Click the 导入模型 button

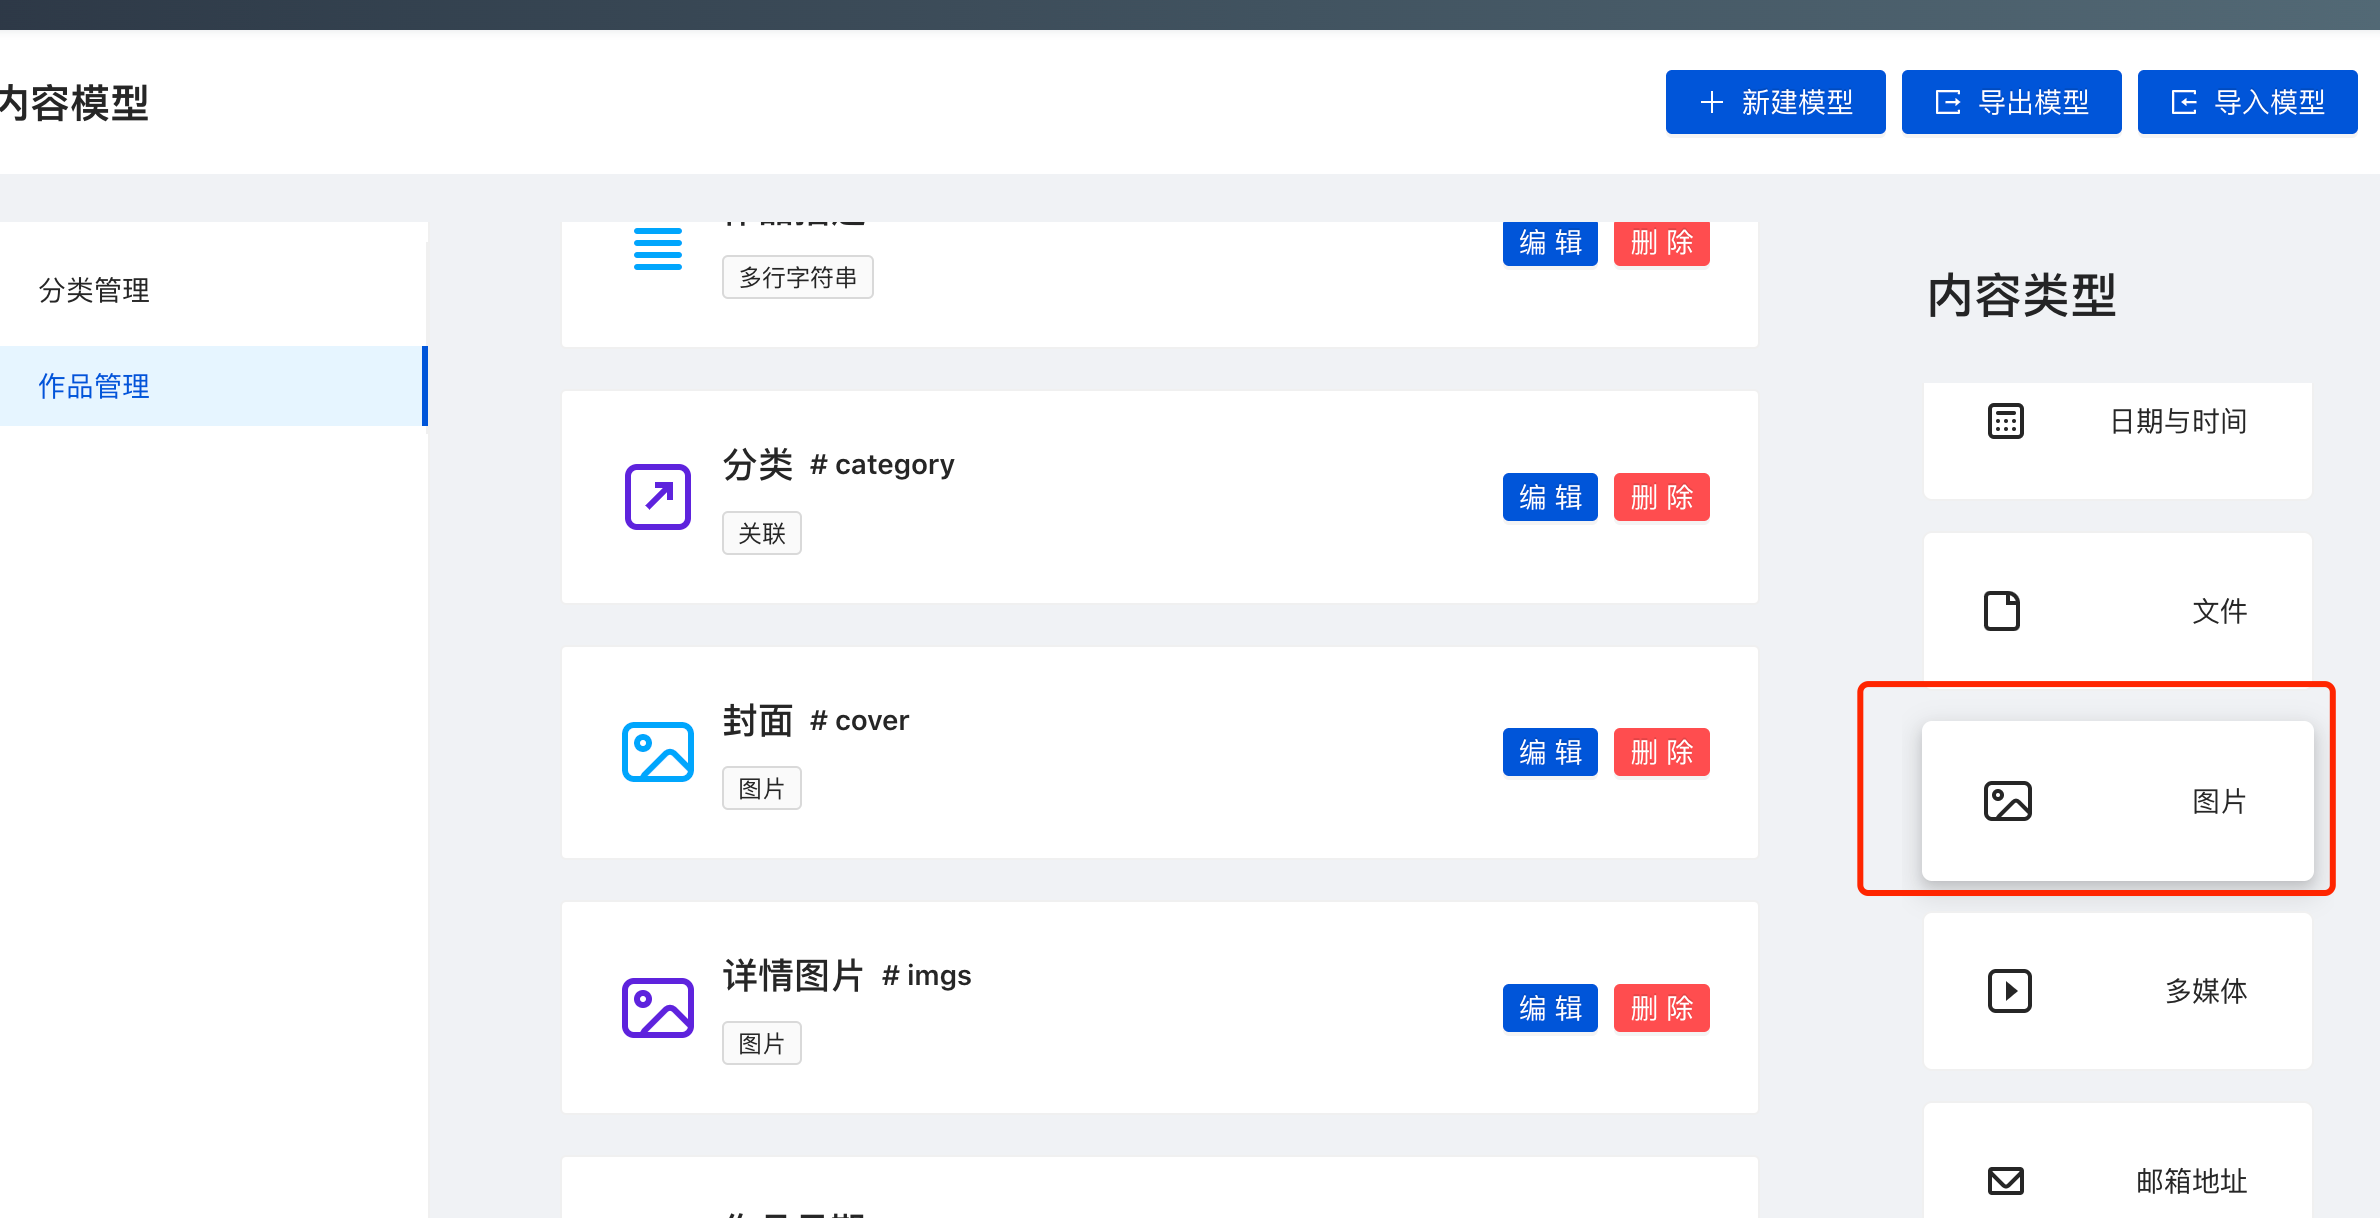(2247, 102)
